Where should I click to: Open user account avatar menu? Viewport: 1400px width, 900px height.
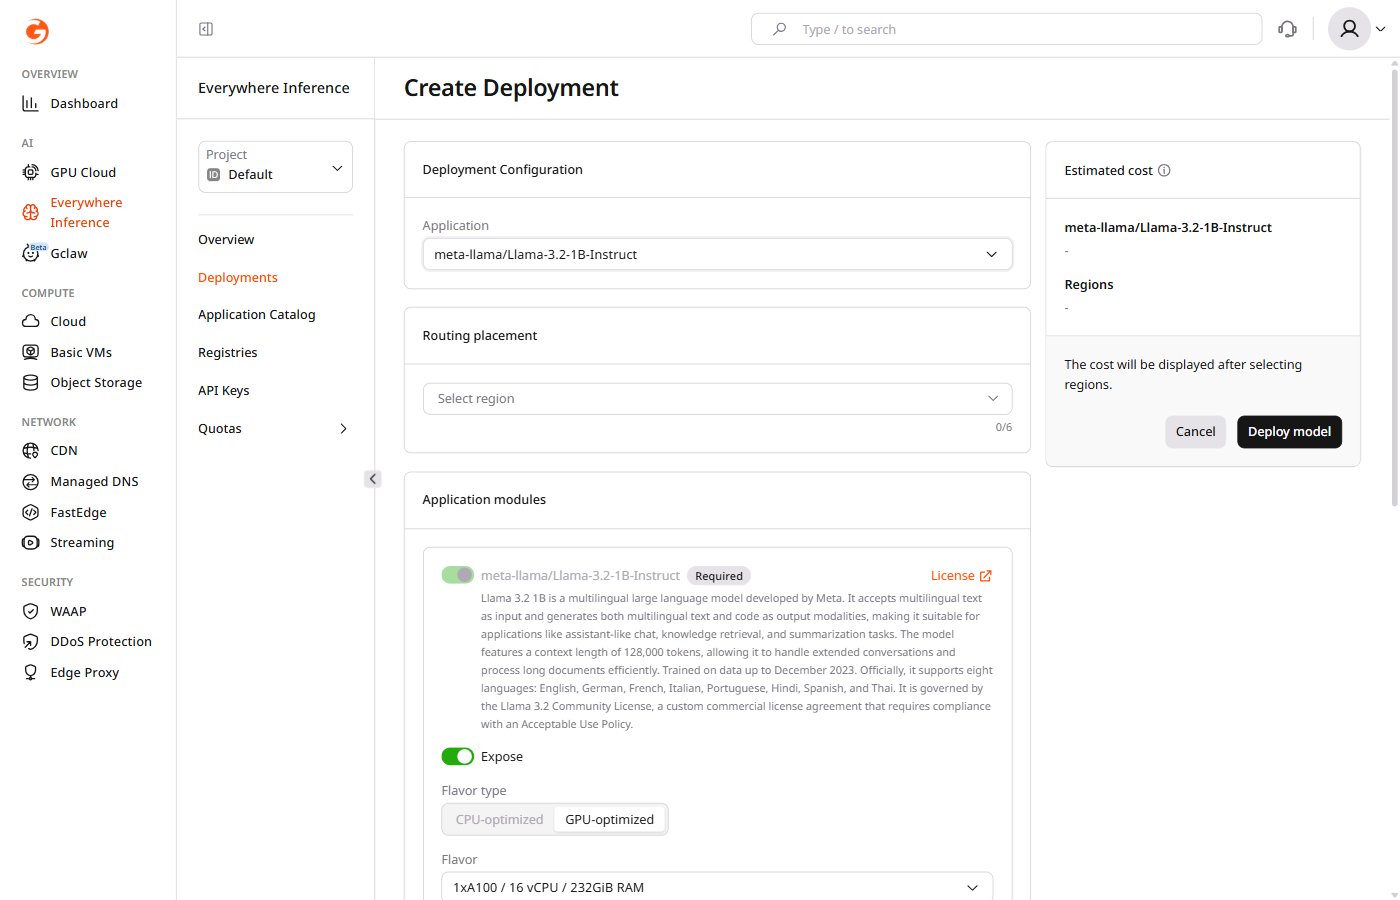pos(1349,29)
